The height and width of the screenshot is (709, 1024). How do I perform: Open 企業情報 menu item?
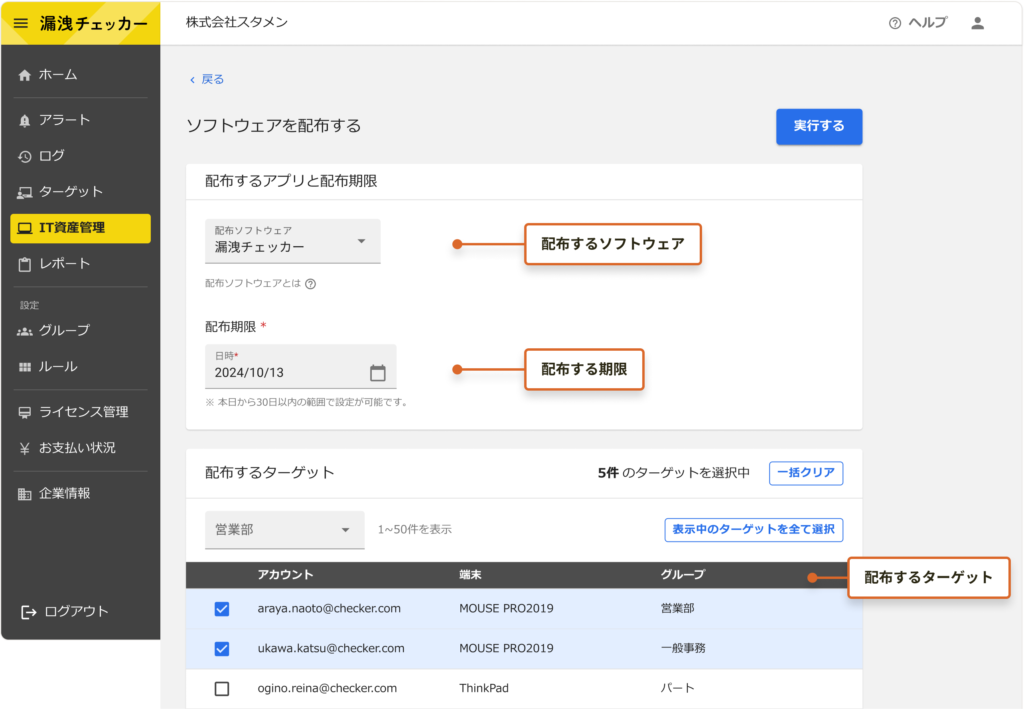[80, 494]
